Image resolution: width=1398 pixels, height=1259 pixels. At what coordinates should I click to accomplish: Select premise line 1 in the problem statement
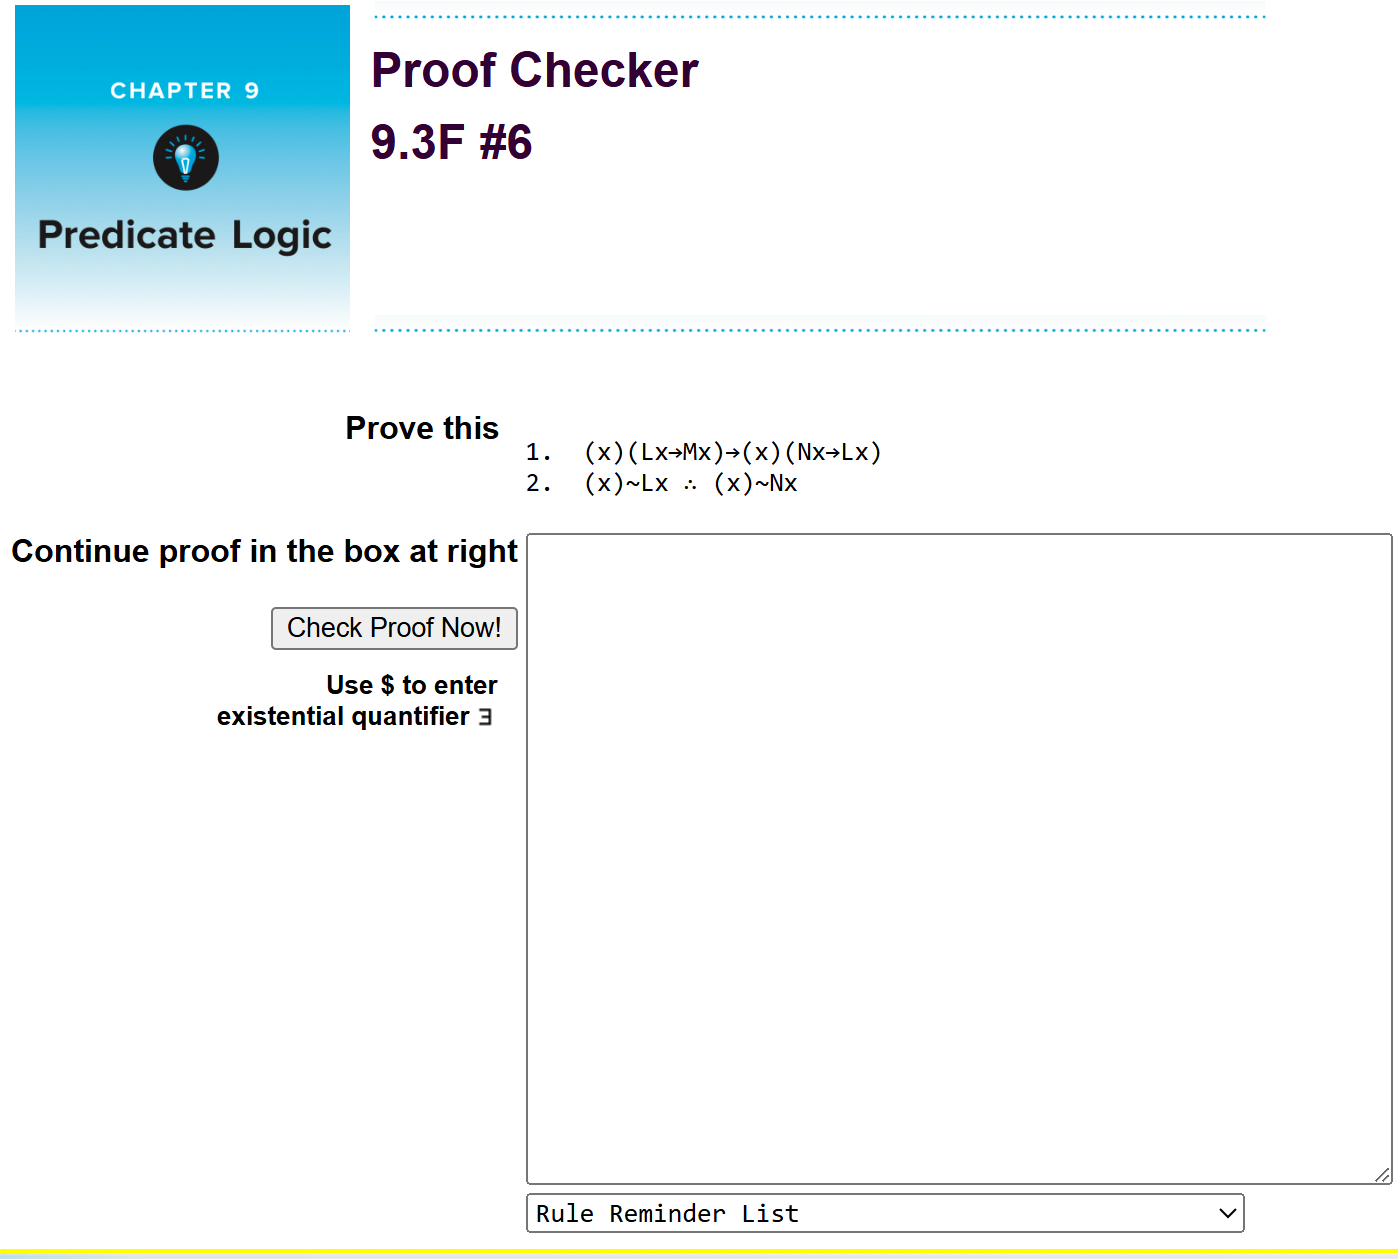[x=702, y=452]
